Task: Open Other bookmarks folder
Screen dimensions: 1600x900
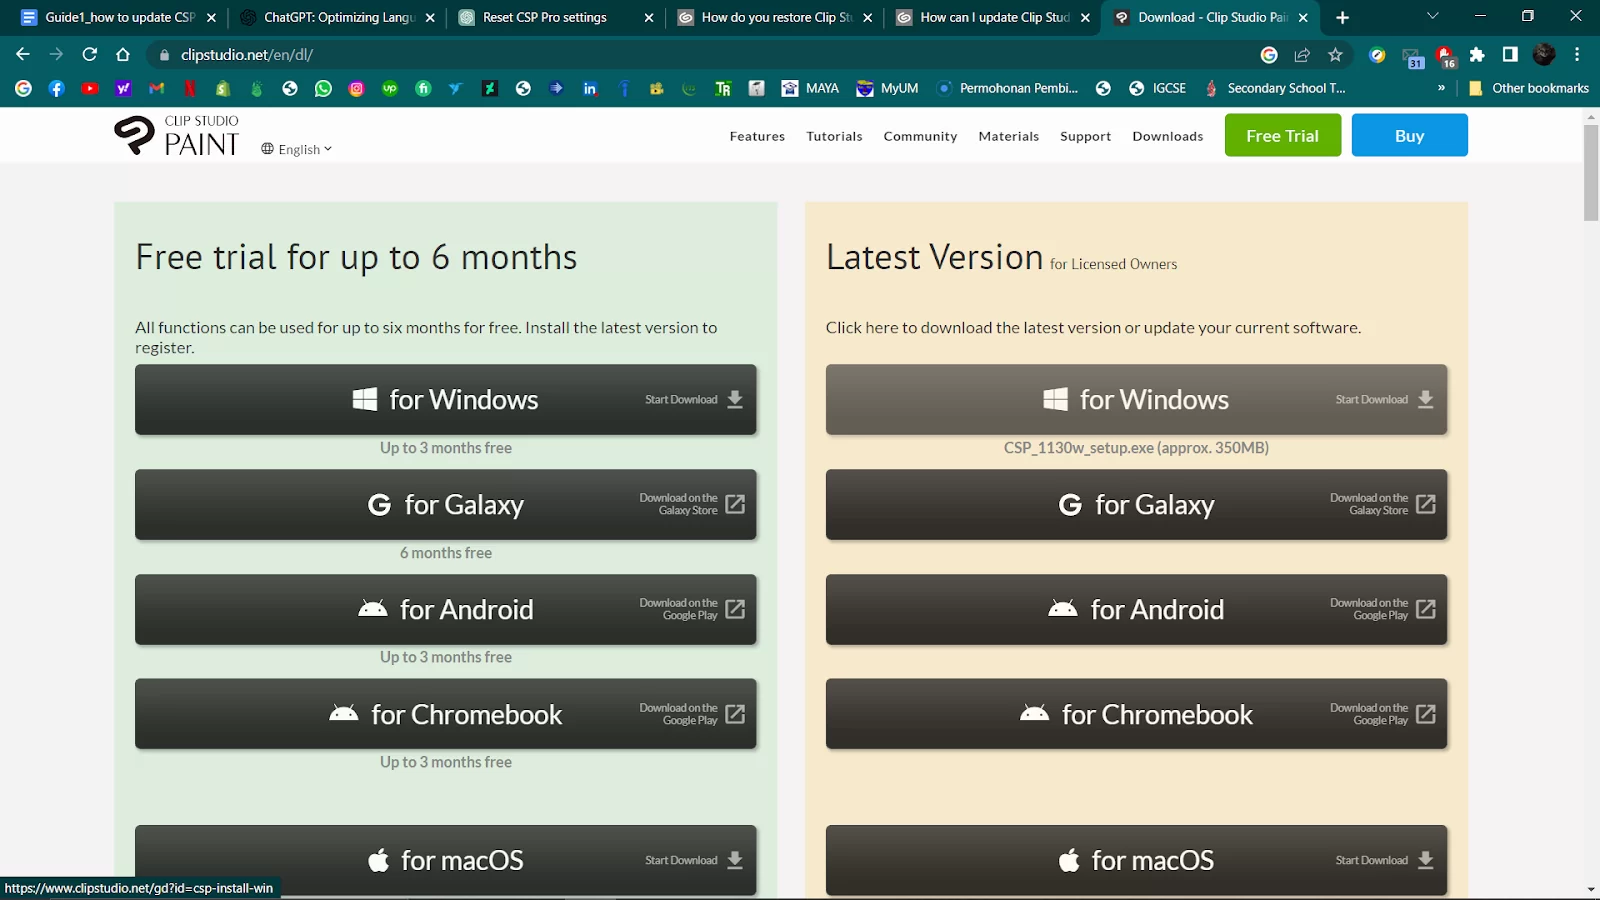Action: pos(1529,88)
